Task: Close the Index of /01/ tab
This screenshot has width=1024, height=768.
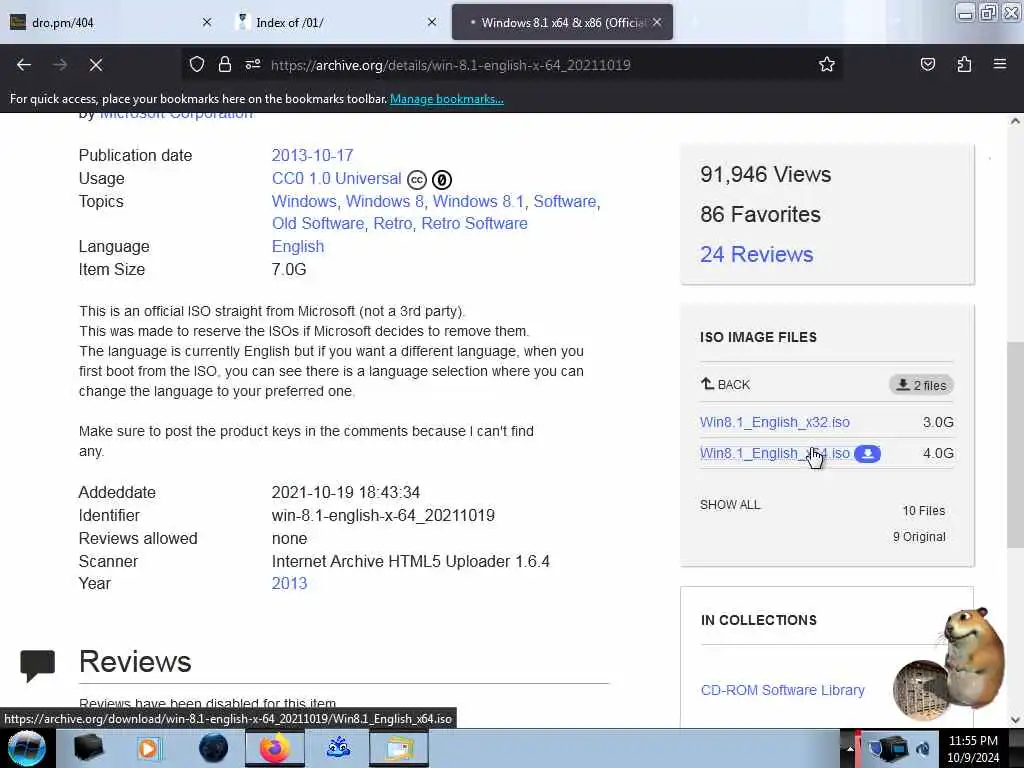Action: [x=432, y=22]
